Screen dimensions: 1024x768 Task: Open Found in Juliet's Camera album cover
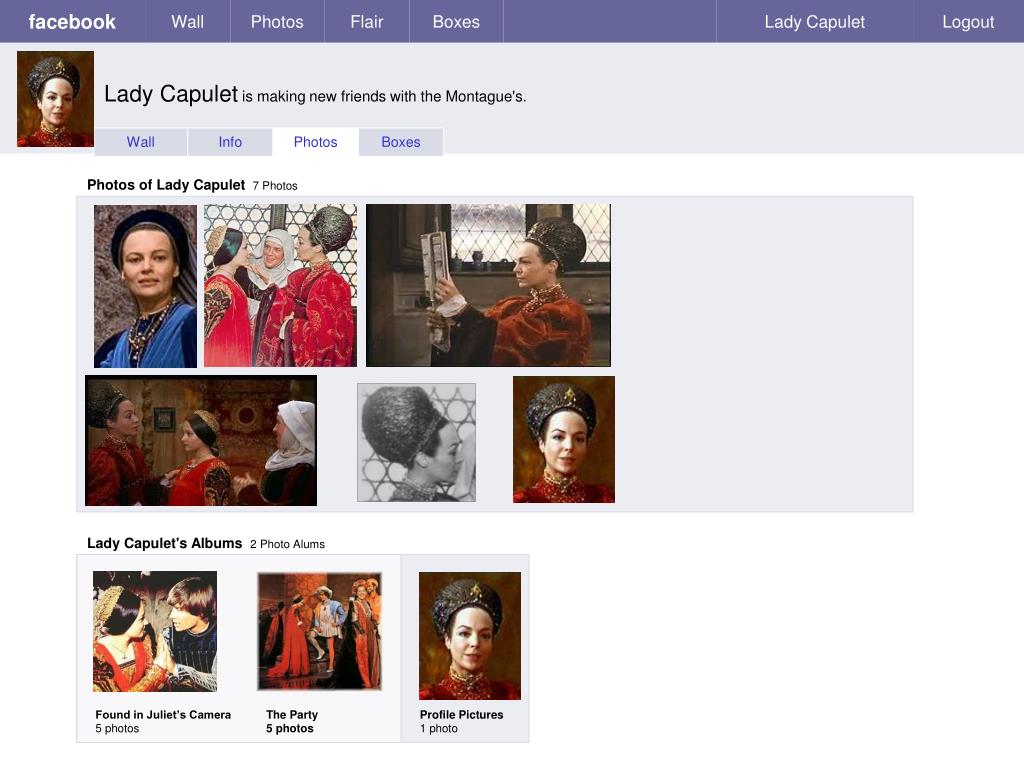[x=155, y=632]
